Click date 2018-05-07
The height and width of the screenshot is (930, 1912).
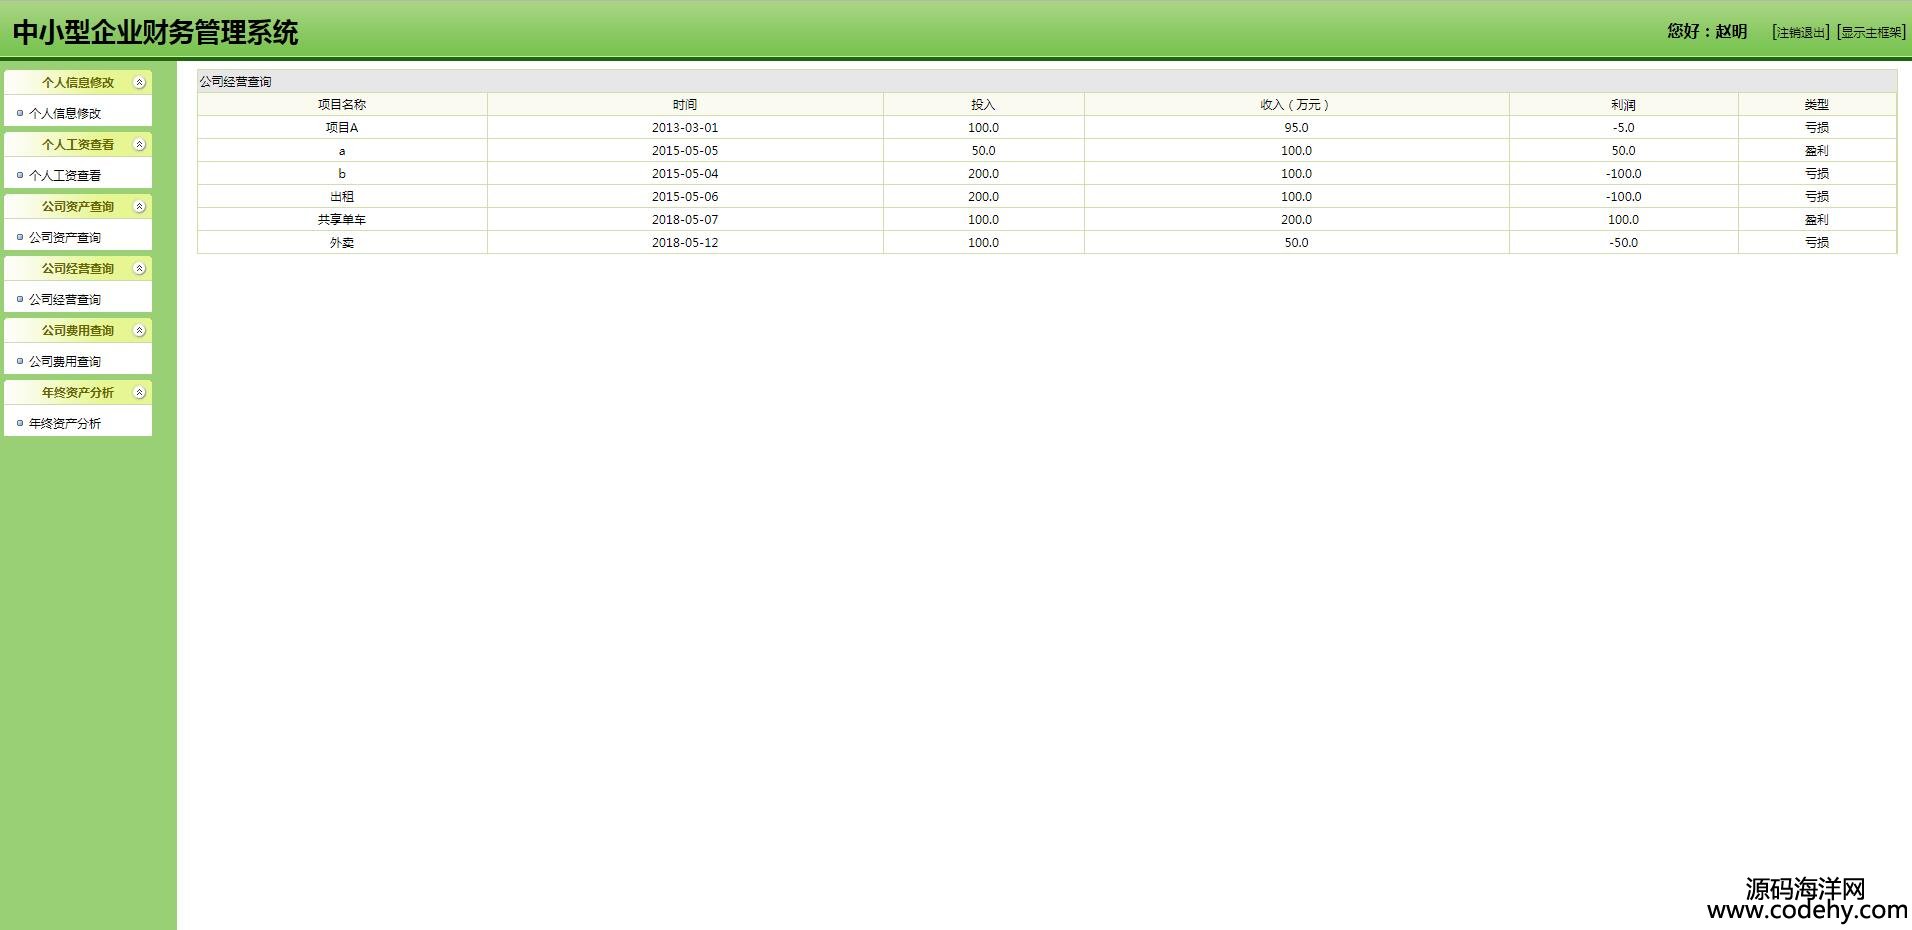[x=685, y=220]
